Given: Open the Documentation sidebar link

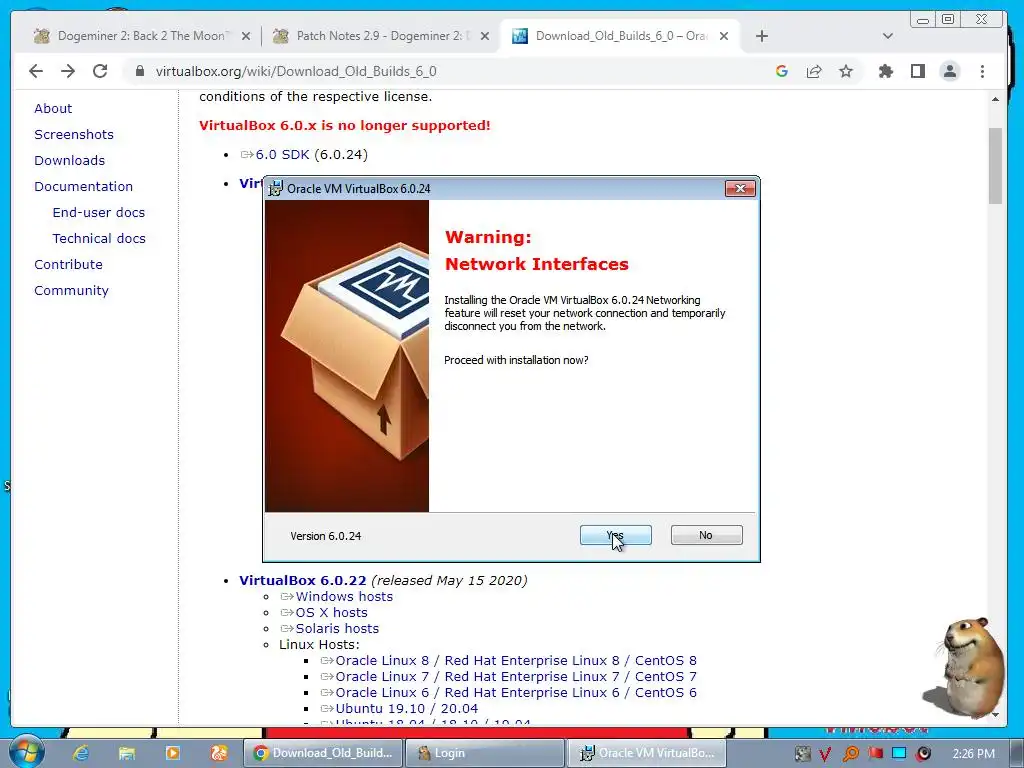Looking at the screenshot, I should (83, 187).
